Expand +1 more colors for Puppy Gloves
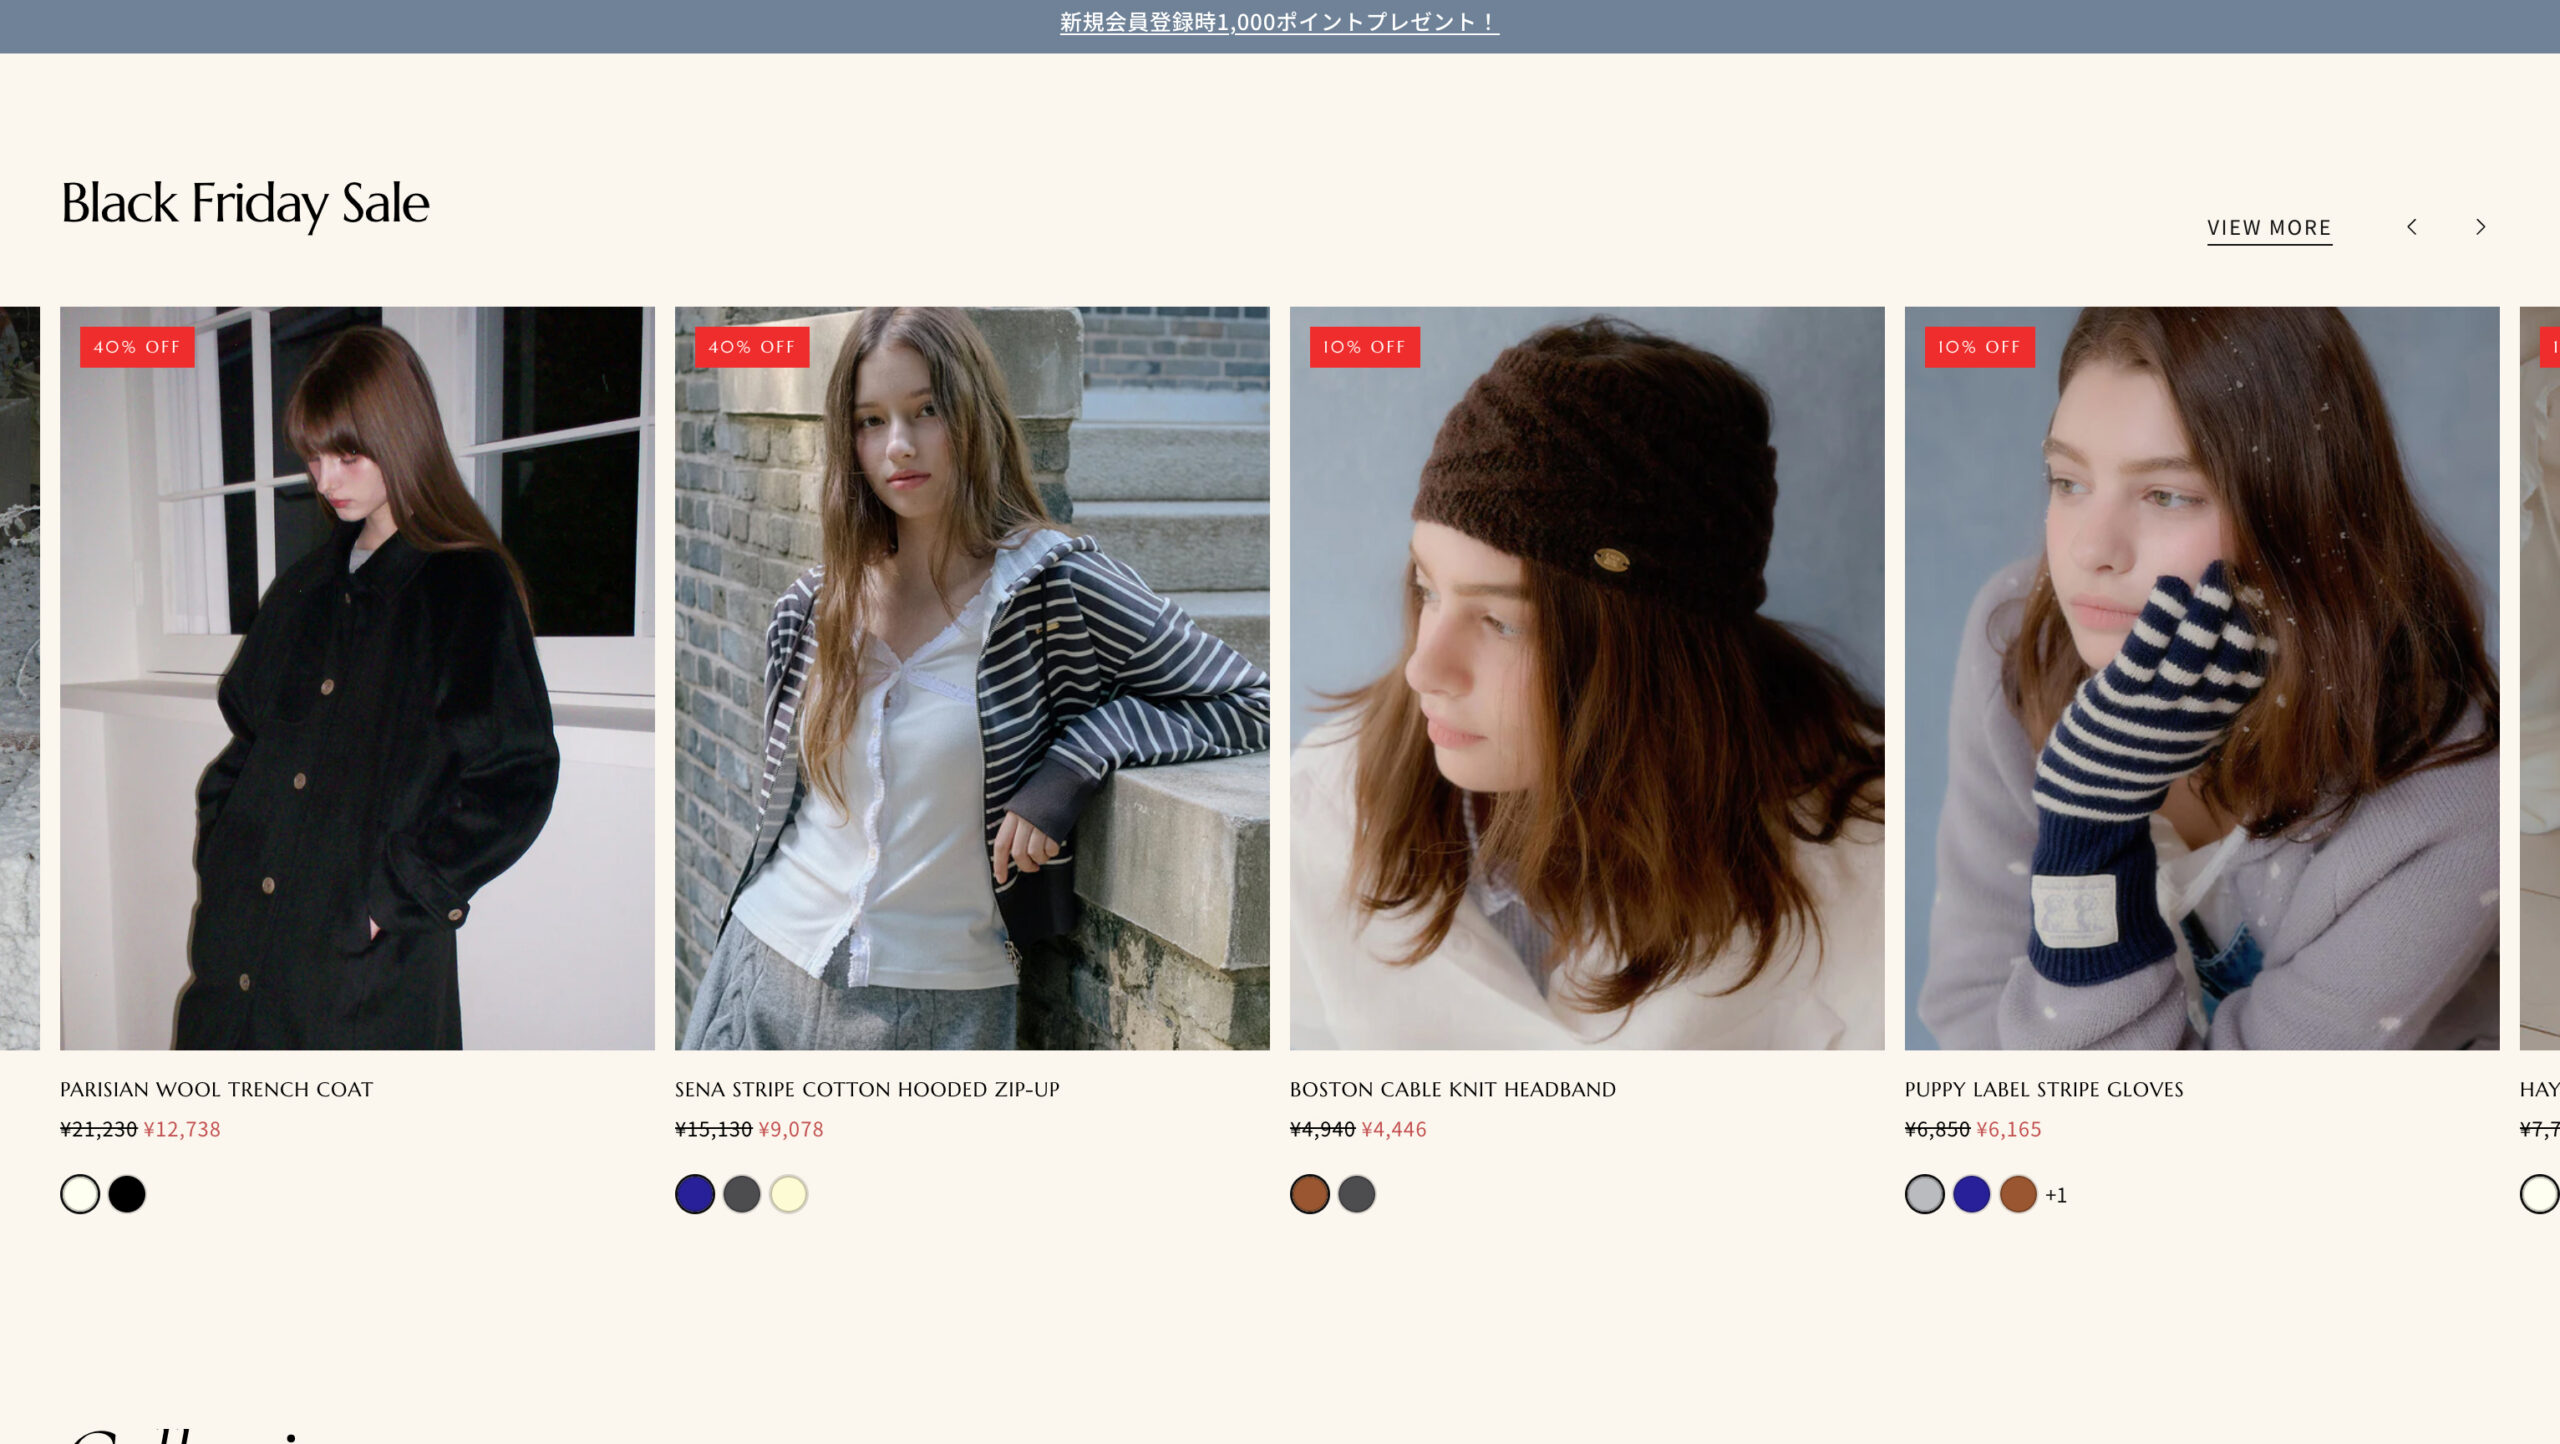Image resolution: width=2560 pixels, height=1444 pixels. coord(2056,1195)
